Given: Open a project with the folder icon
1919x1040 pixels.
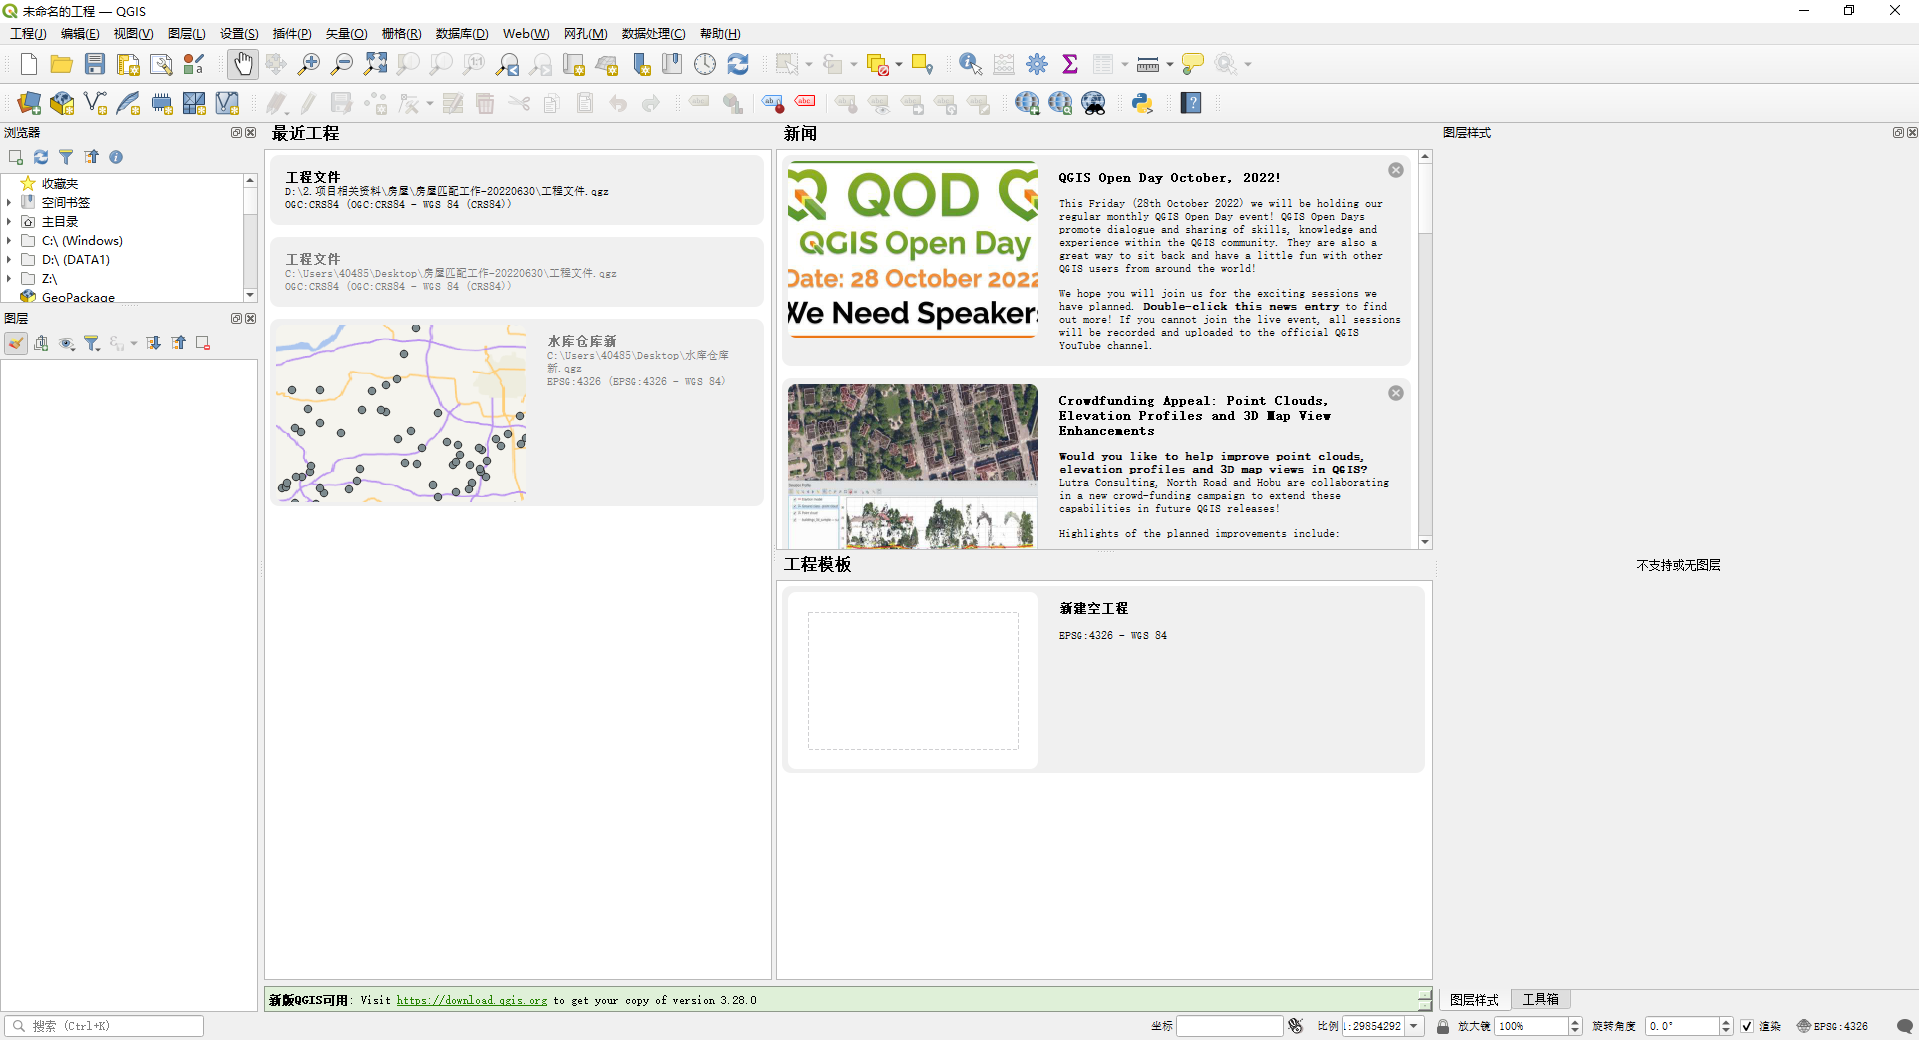Looking at the screenshot, I should [x=61, y=64].
